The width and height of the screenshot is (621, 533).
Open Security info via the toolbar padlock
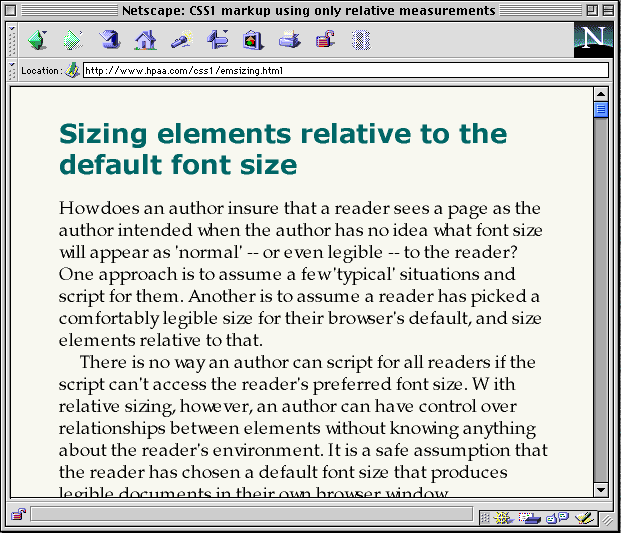[325, 41]
